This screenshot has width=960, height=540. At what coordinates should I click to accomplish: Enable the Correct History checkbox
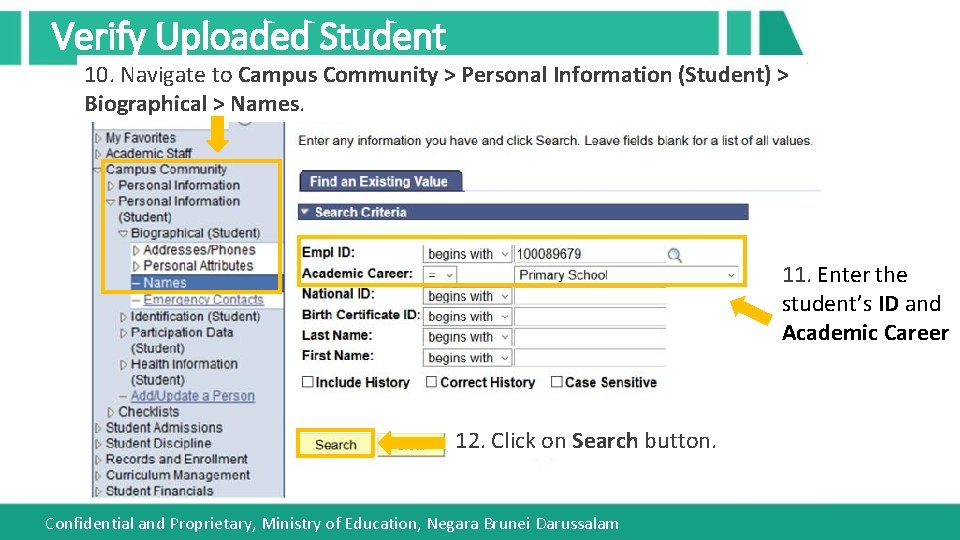pyautogui.click(x=432, y=382)
